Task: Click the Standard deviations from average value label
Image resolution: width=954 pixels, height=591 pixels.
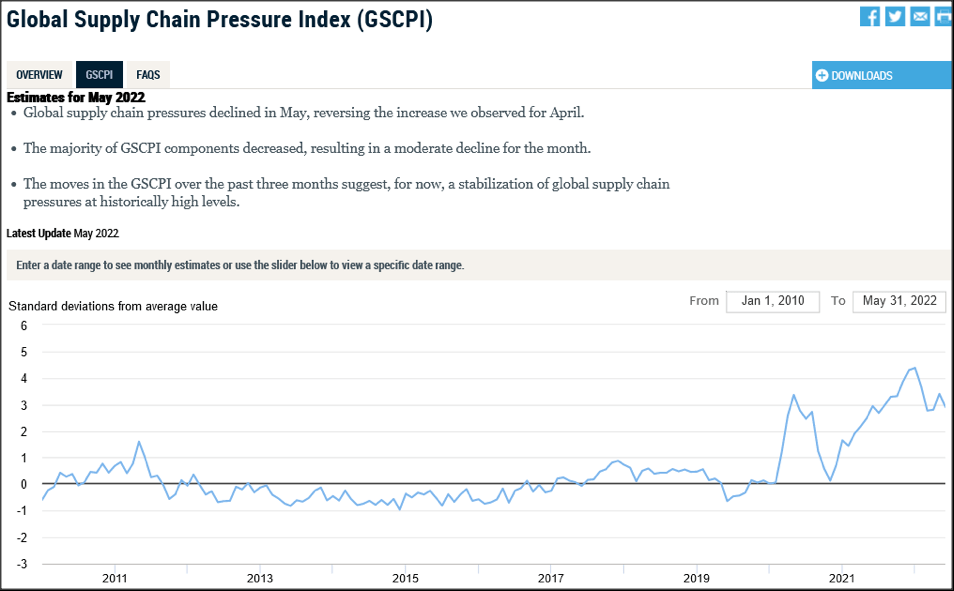Action: (x=113, y=306)
